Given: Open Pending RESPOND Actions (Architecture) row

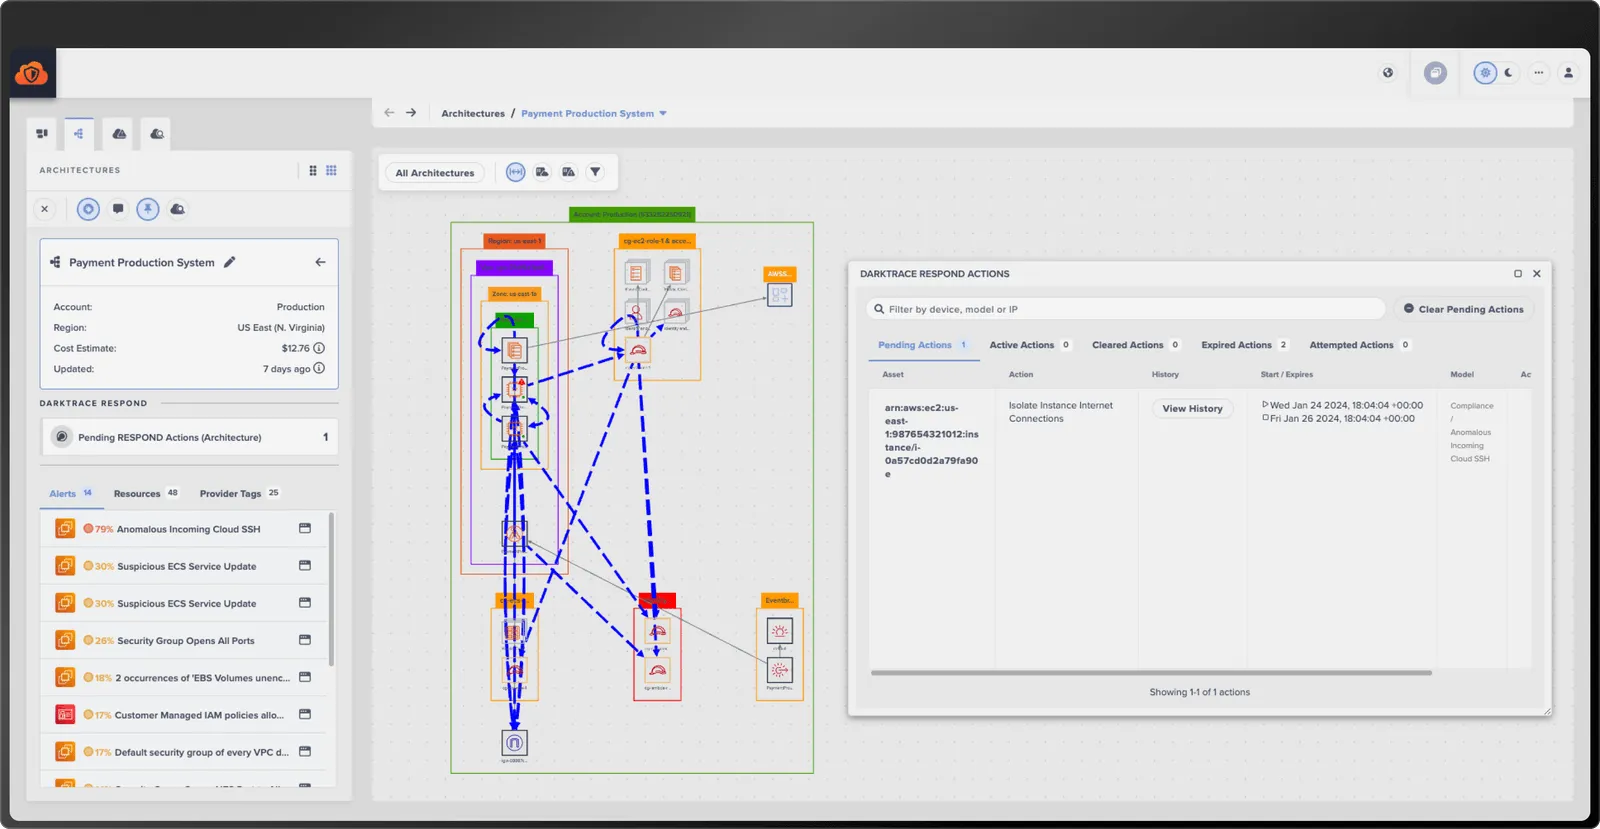Looking at the screenshot, I should [x=190, y=437].
